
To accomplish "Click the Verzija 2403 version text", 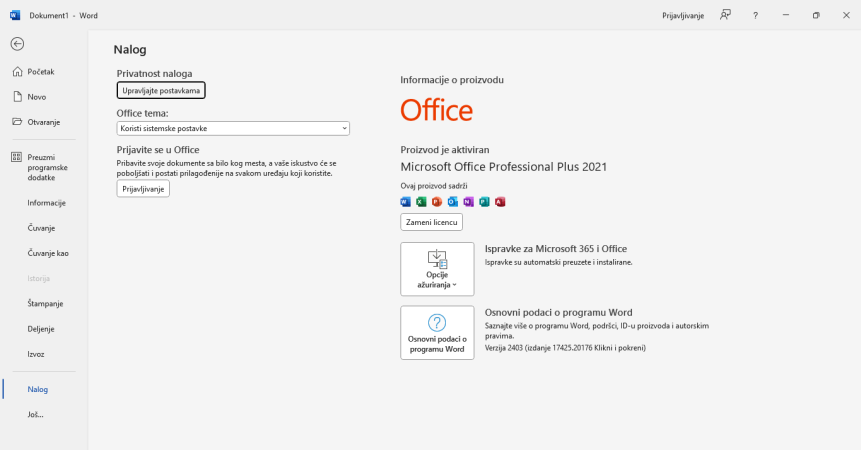I will point(565,348).
